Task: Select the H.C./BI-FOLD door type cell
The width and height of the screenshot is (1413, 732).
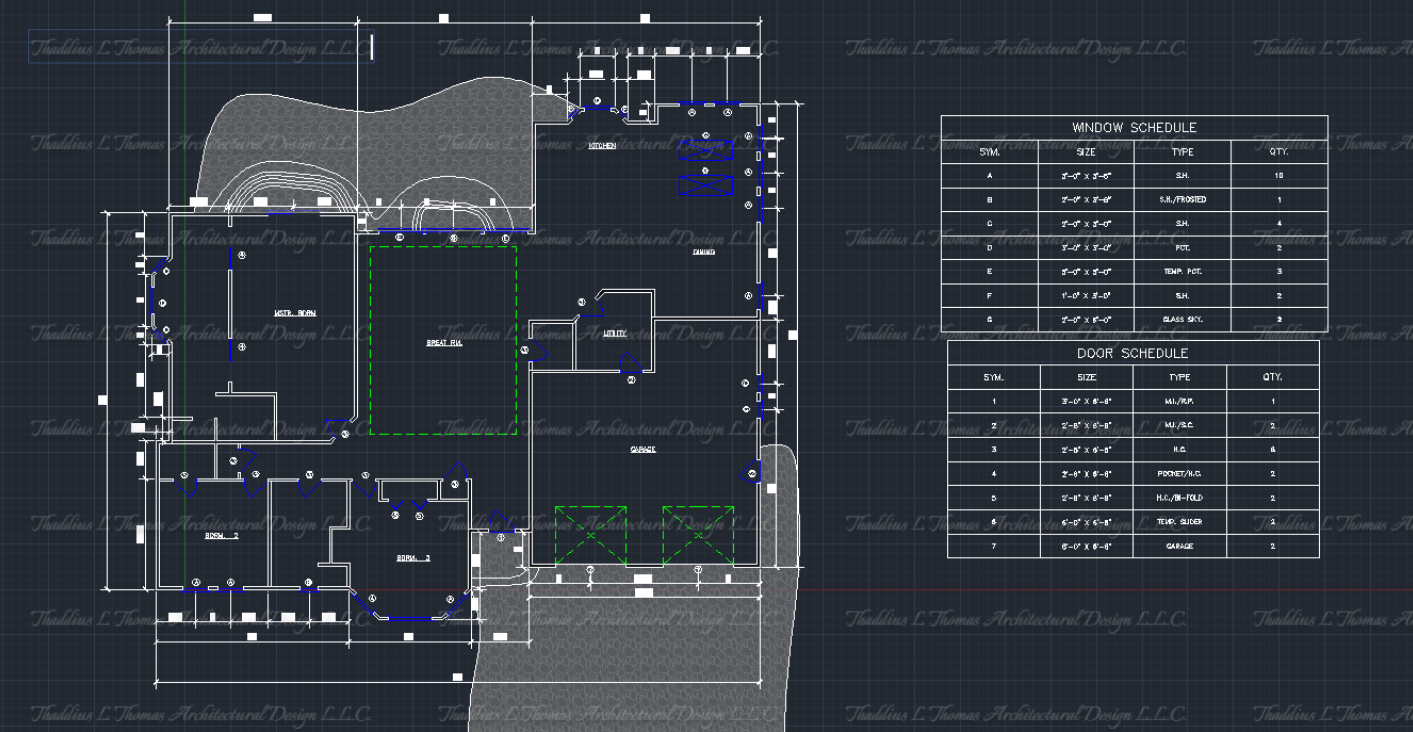Action: 1180,498
